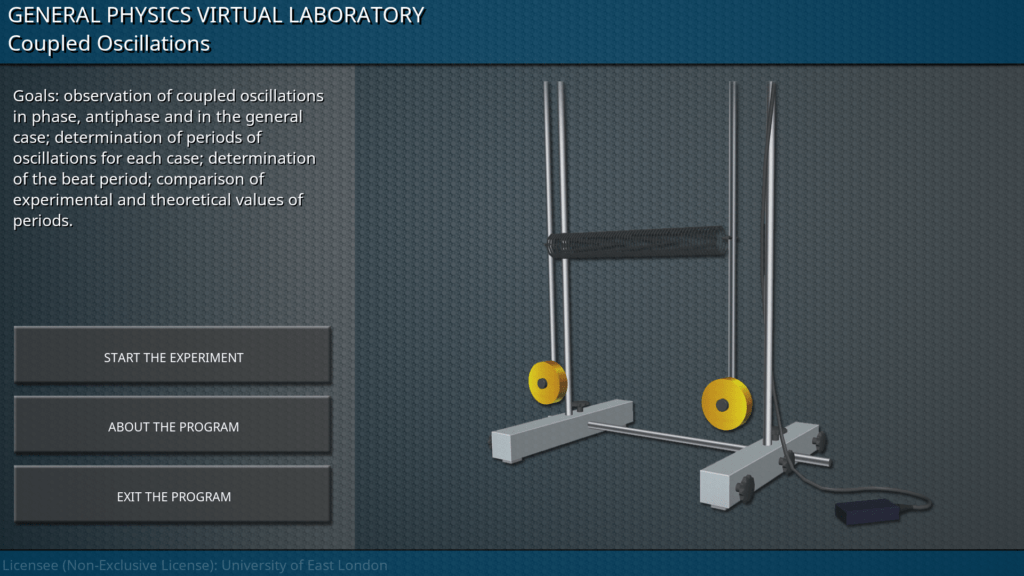The width and height of the screenshot is (1024, 576).
Task: Click the thin rod above right pendulum disc
Action: [733, 300]
